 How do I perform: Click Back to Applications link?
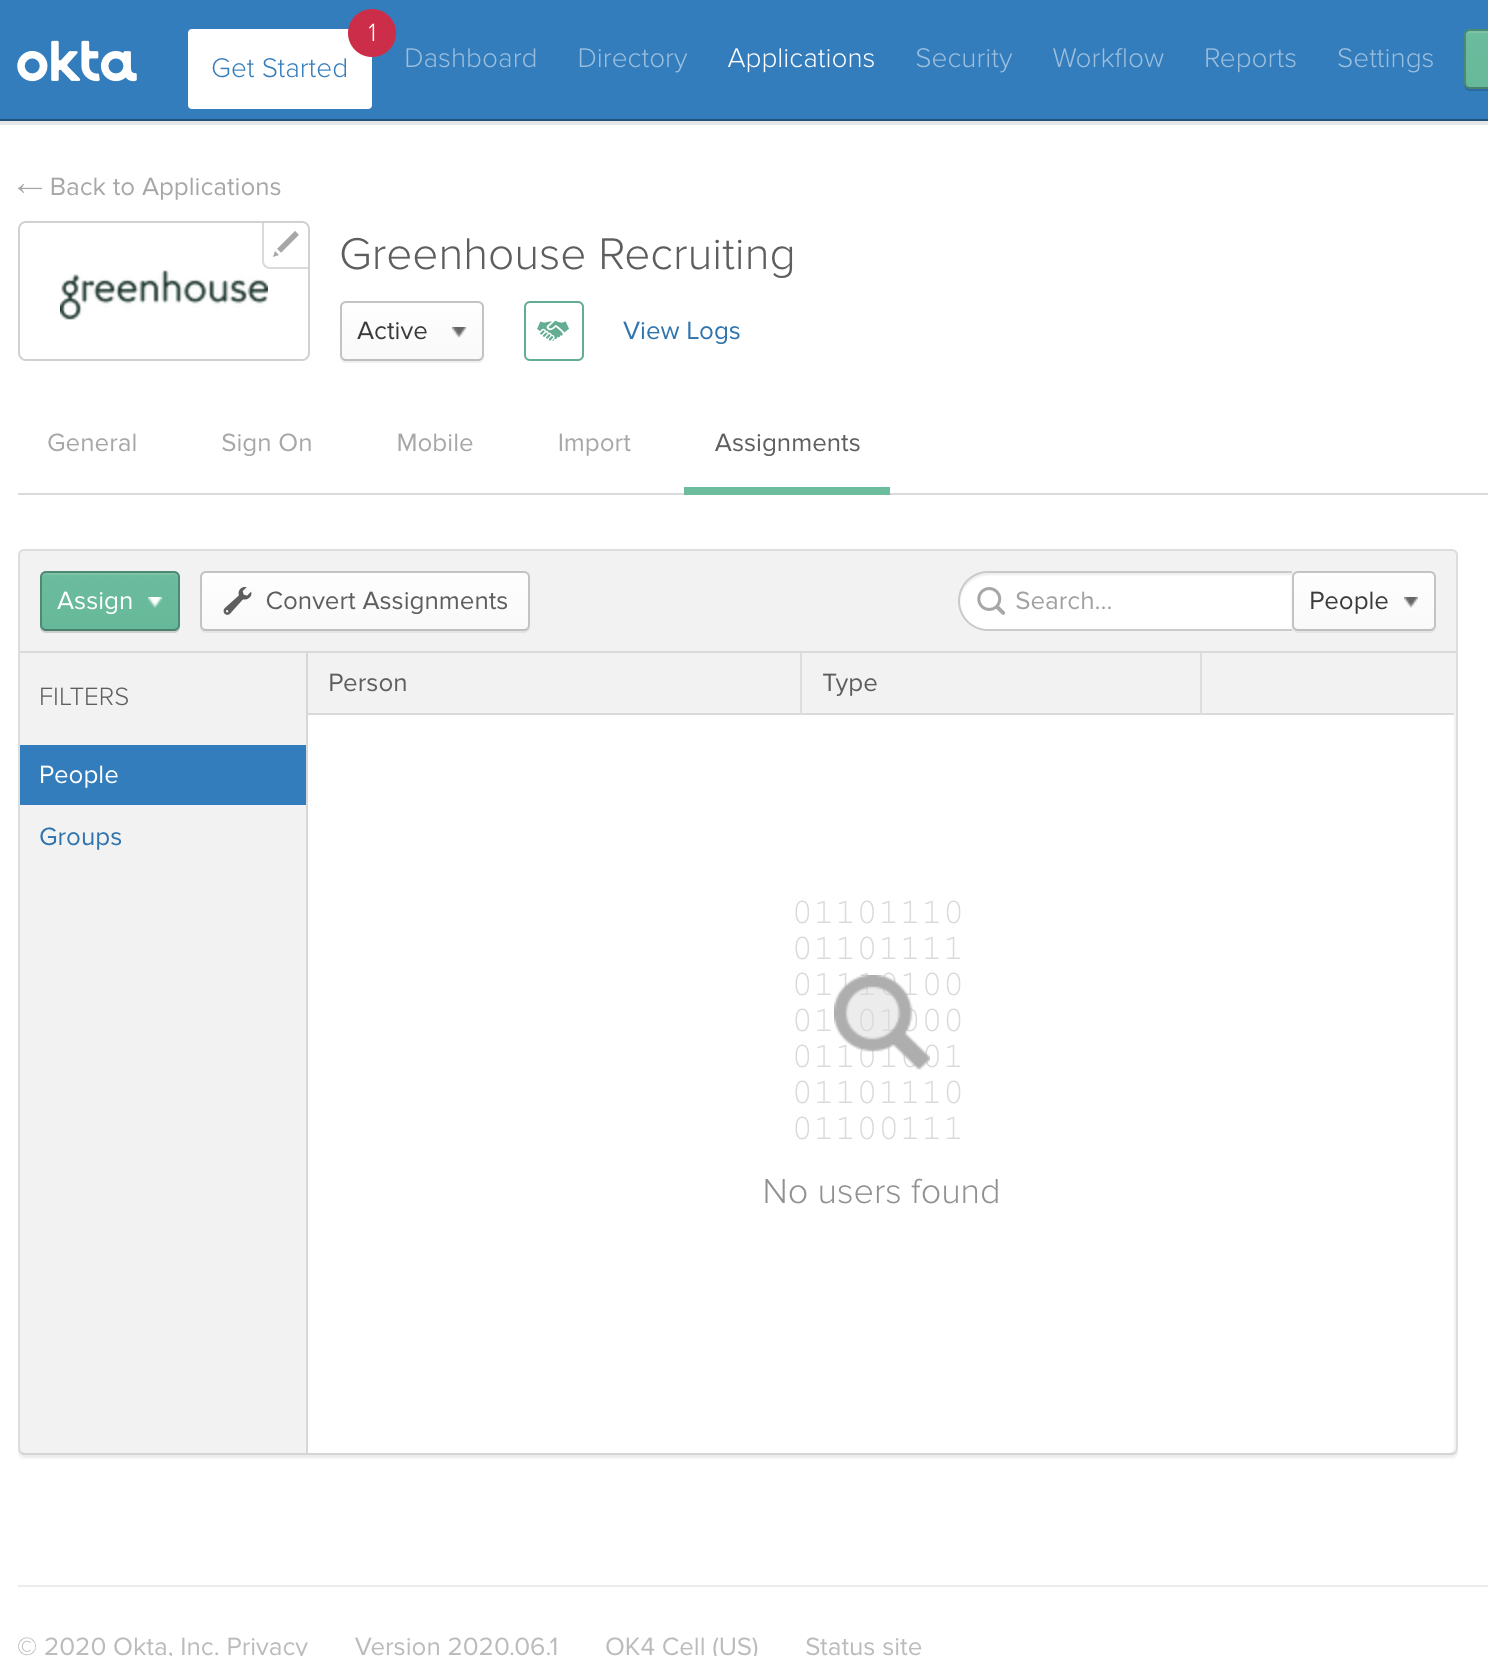[x=150, y=187]
